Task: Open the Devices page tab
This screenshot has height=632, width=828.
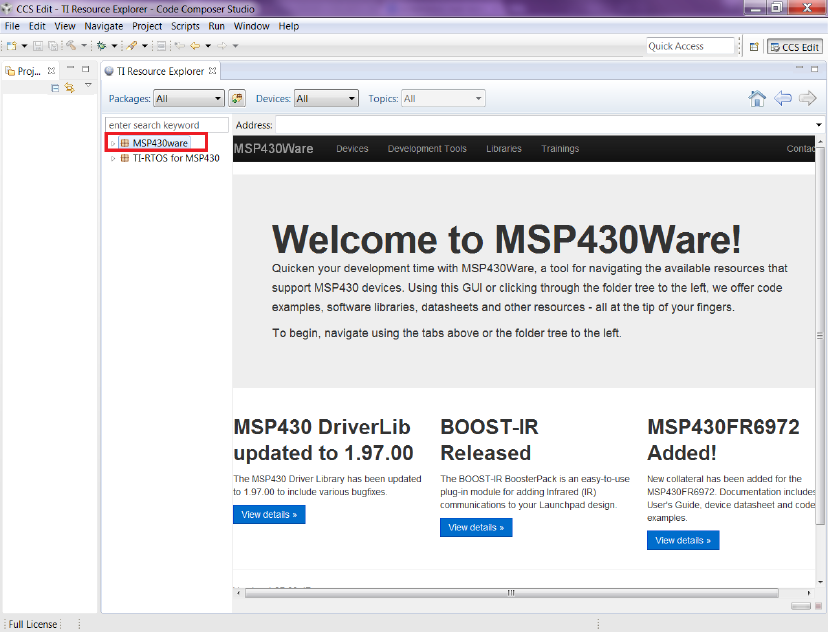Action: tap(352, 149)
